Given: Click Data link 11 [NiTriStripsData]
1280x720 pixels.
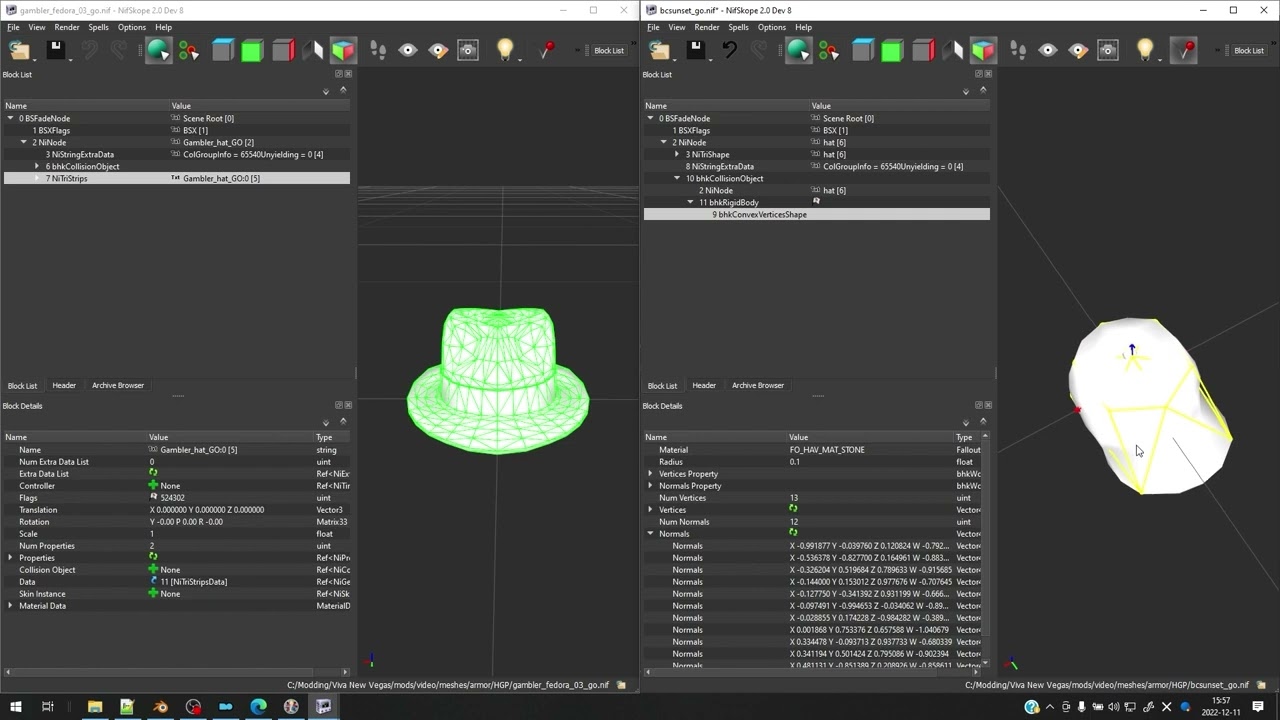Looking at the screenshot, I should tap(193, 582).
